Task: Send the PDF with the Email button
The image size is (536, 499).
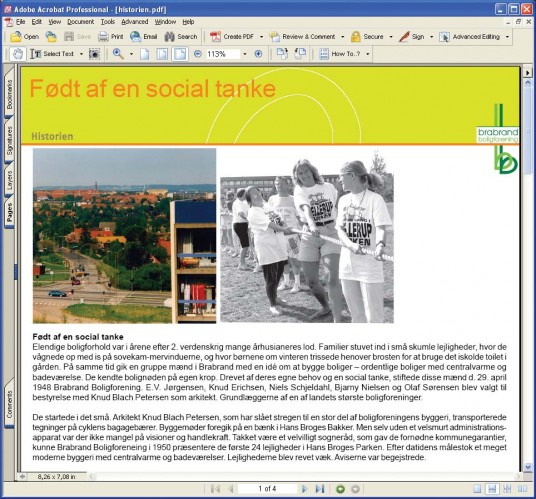Action: (x=143, y=37)
